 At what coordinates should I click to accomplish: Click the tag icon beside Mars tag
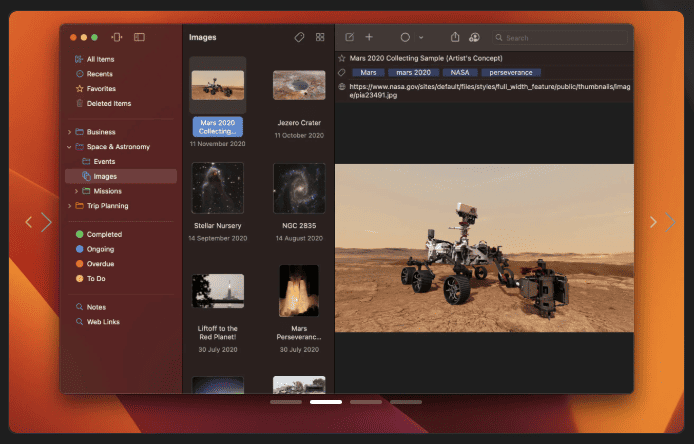coord(342,72)
